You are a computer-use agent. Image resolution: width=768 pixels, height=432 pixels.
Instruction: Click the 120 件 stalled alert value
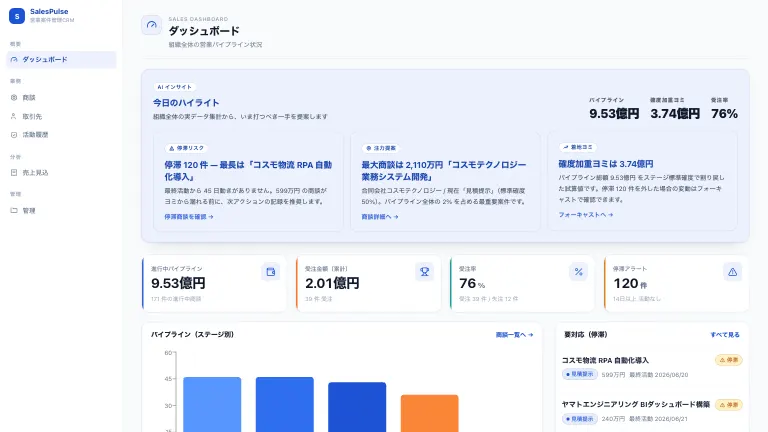coord(630,284)
